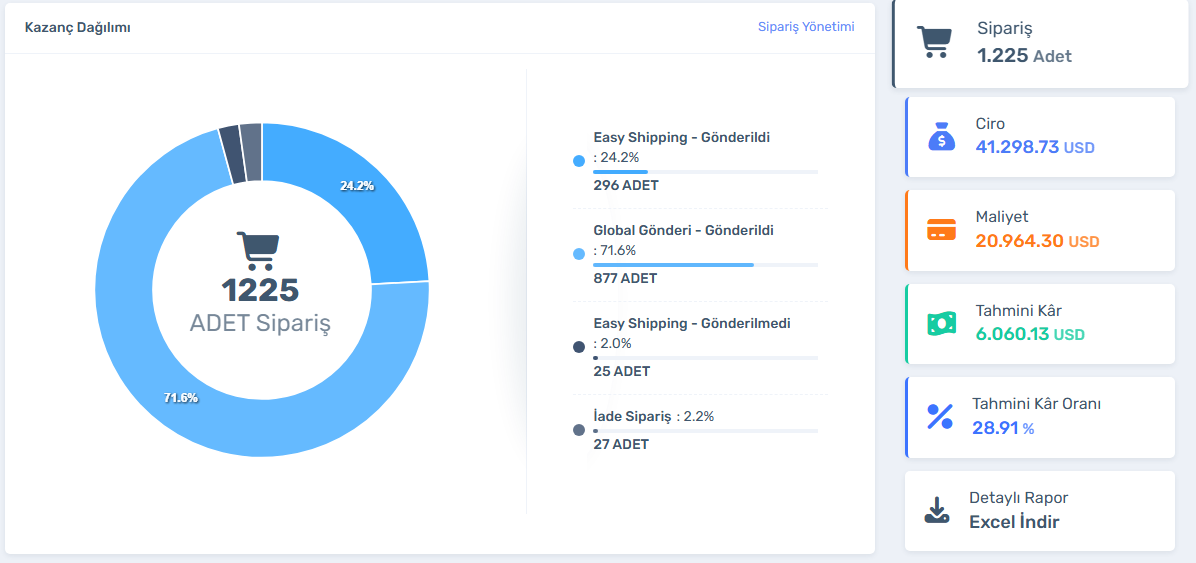Toggle the İade Sipariş legend dot

(578, 430)
